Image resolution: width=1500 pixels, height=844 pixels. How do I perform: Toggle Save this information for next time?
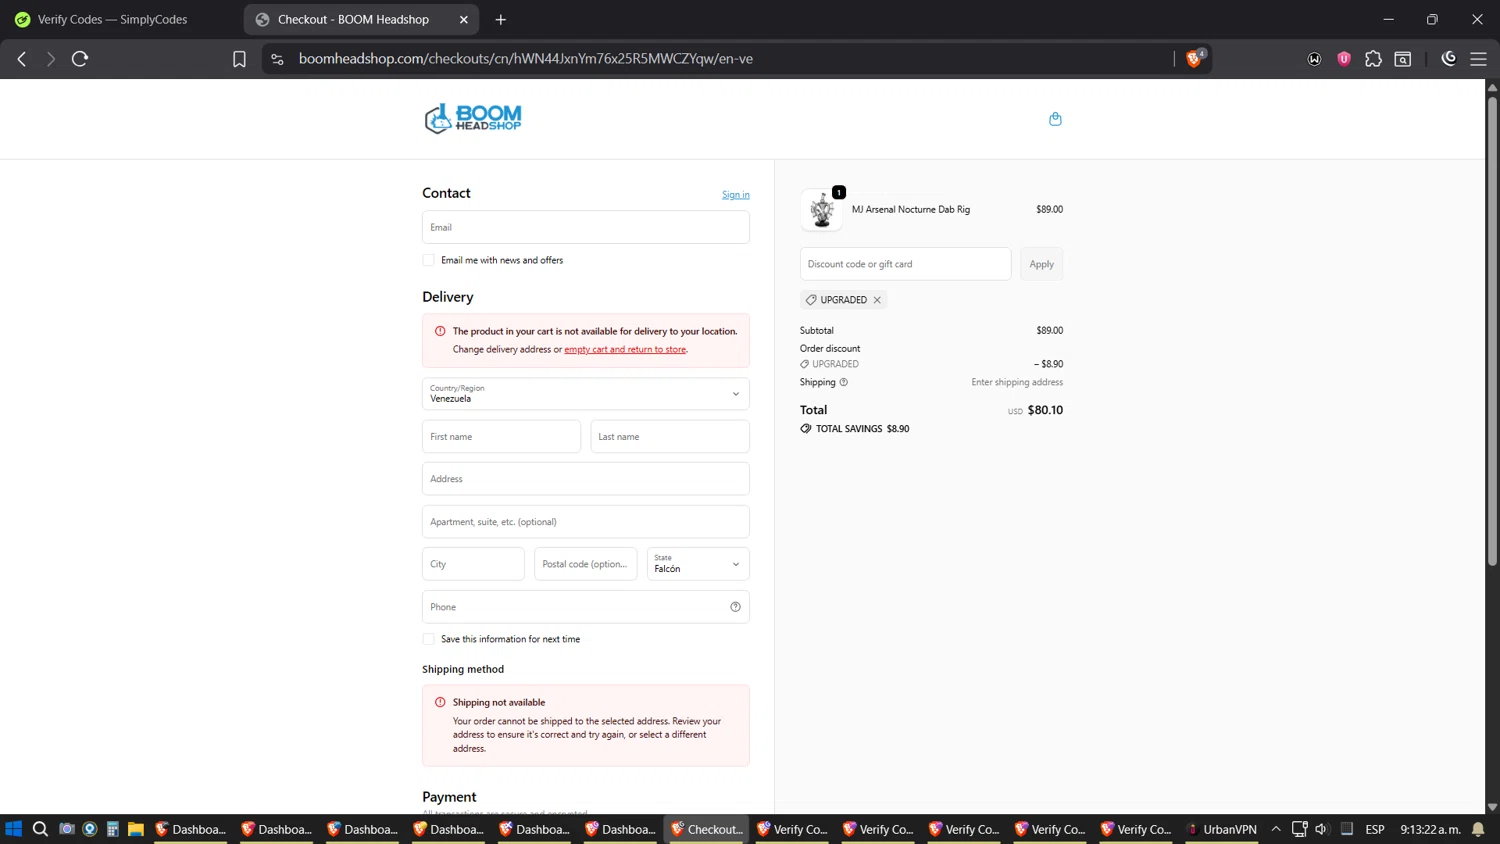point(429,639)
